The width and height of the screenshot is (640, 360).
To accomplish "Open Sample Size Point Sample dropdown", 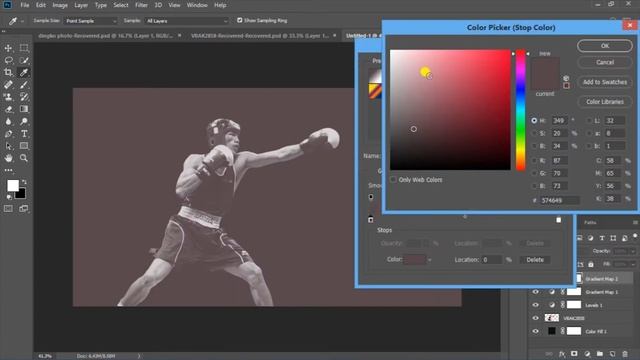I will tap(91, 21).
